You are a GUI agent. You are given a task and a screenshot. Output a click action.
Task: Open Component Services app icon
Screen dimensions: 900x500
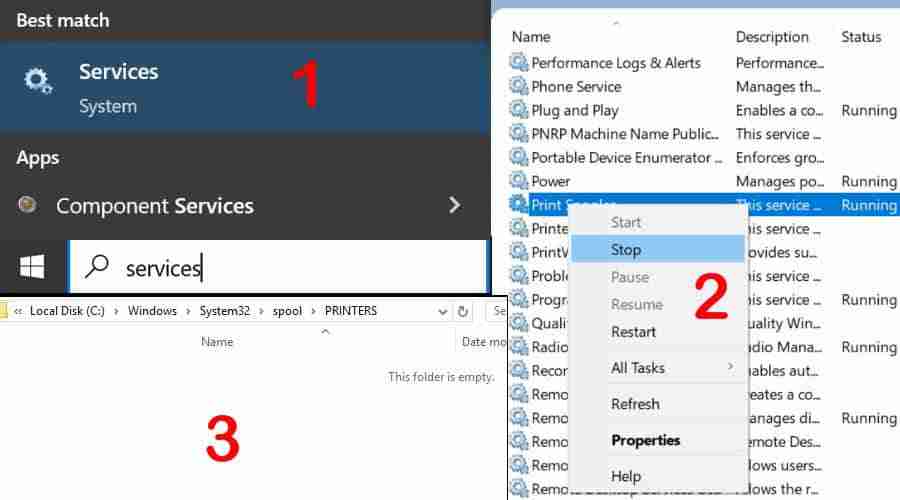27,204
